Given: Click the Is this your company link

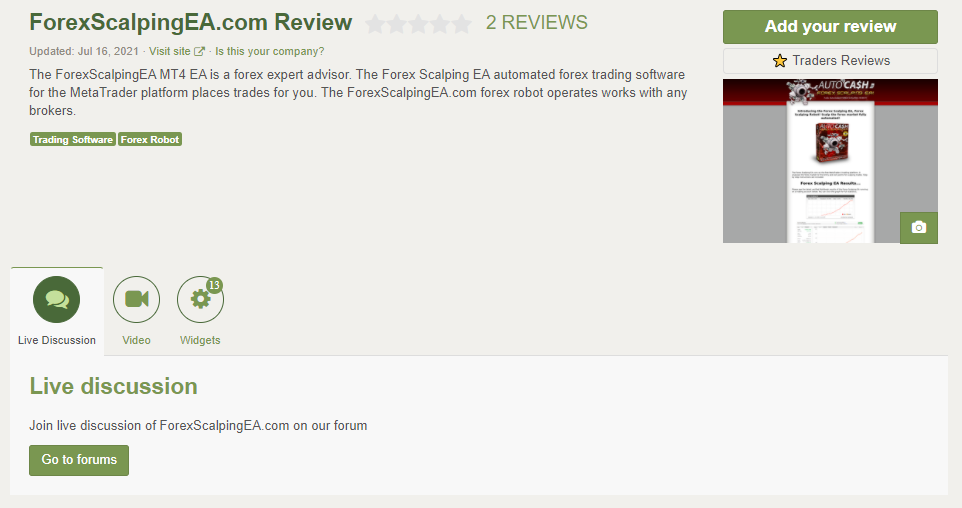Looking at the screenshot, I should pyautogui.click(x=269, y=52).
